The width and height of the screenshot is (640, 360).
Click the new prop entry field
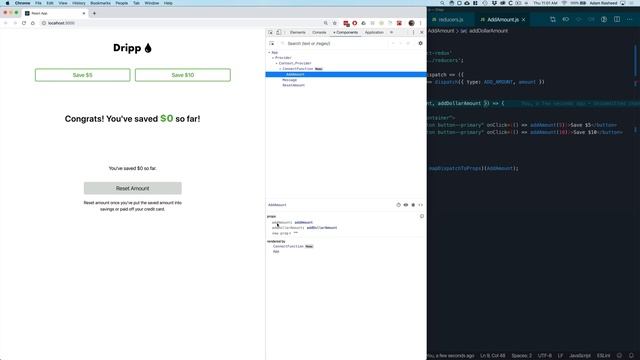(282, 233)
